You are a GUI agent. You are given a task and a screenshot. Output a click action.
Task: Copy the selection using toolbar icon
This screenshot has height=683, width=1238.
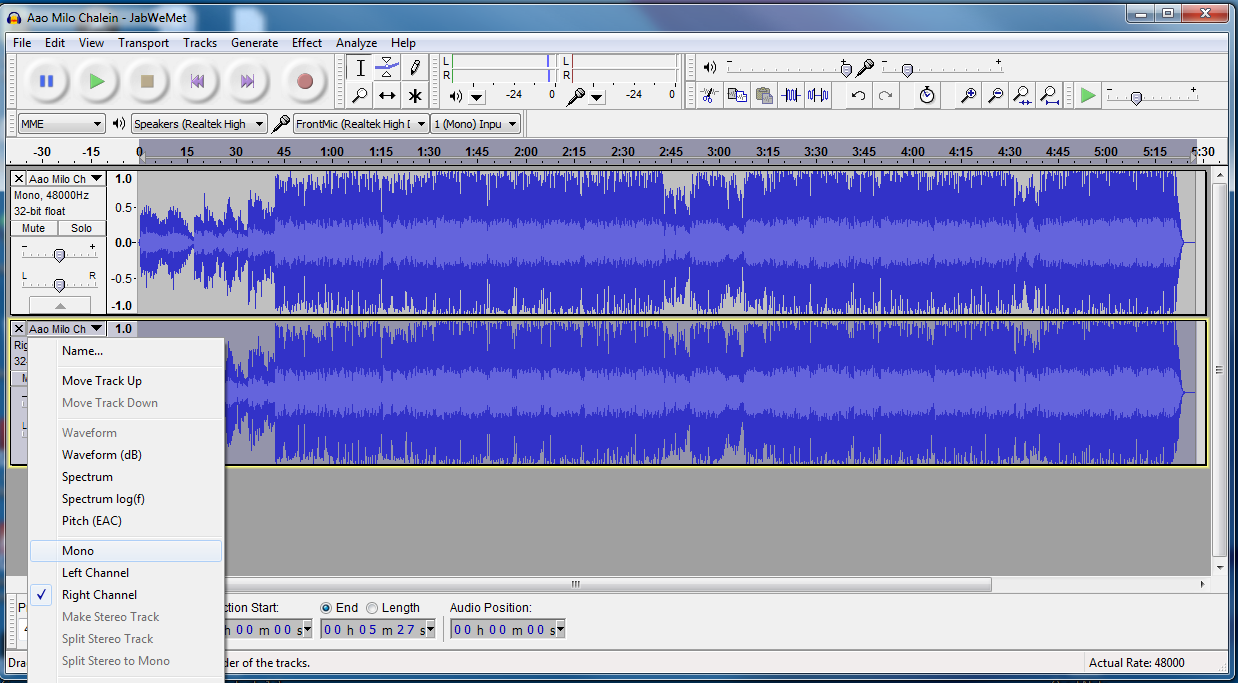pyautogui.click(x=736, y=95)
